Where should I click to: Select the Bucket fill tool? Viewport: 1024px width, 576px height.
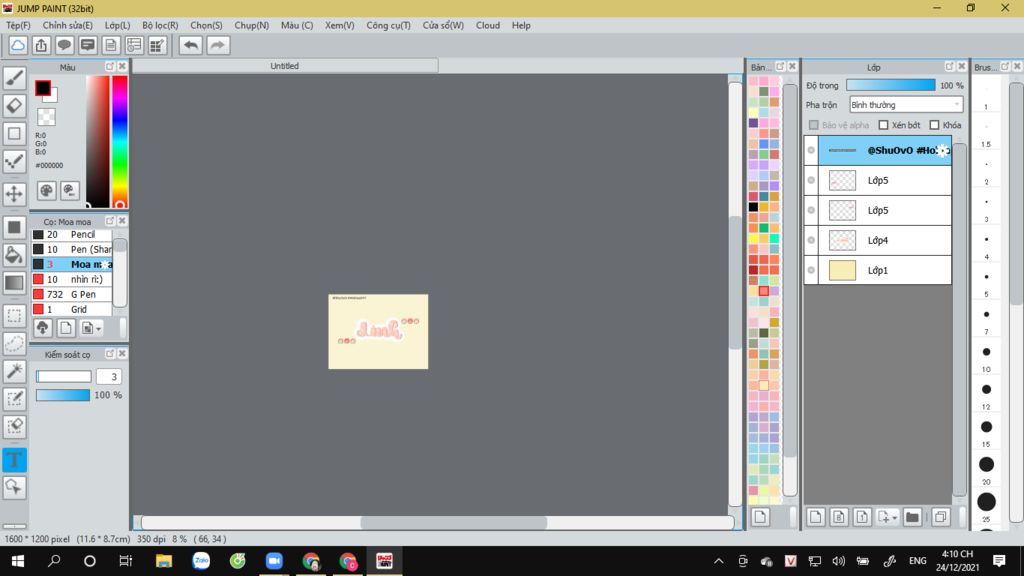tap(14, 255)
